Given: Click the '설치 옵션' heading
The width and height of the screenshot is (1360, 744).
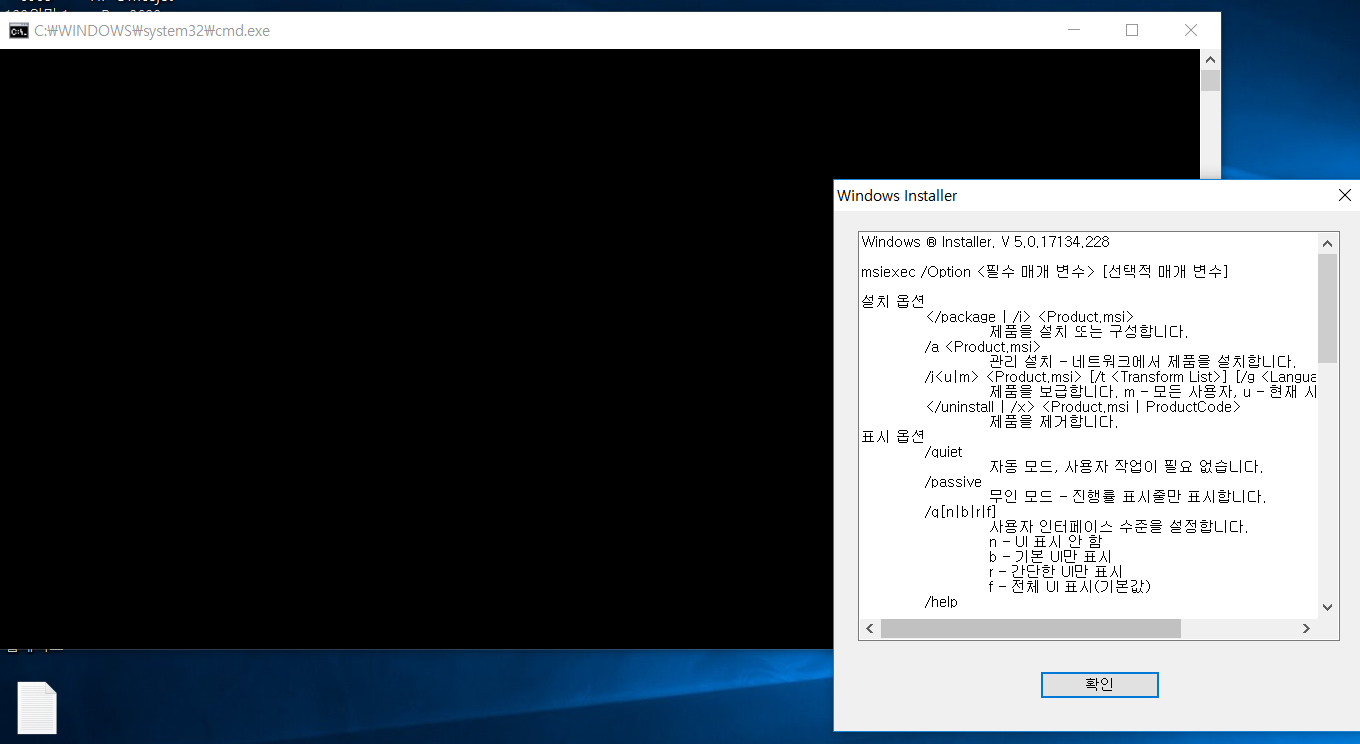Looking at the screenshot, I should [893, 301].
